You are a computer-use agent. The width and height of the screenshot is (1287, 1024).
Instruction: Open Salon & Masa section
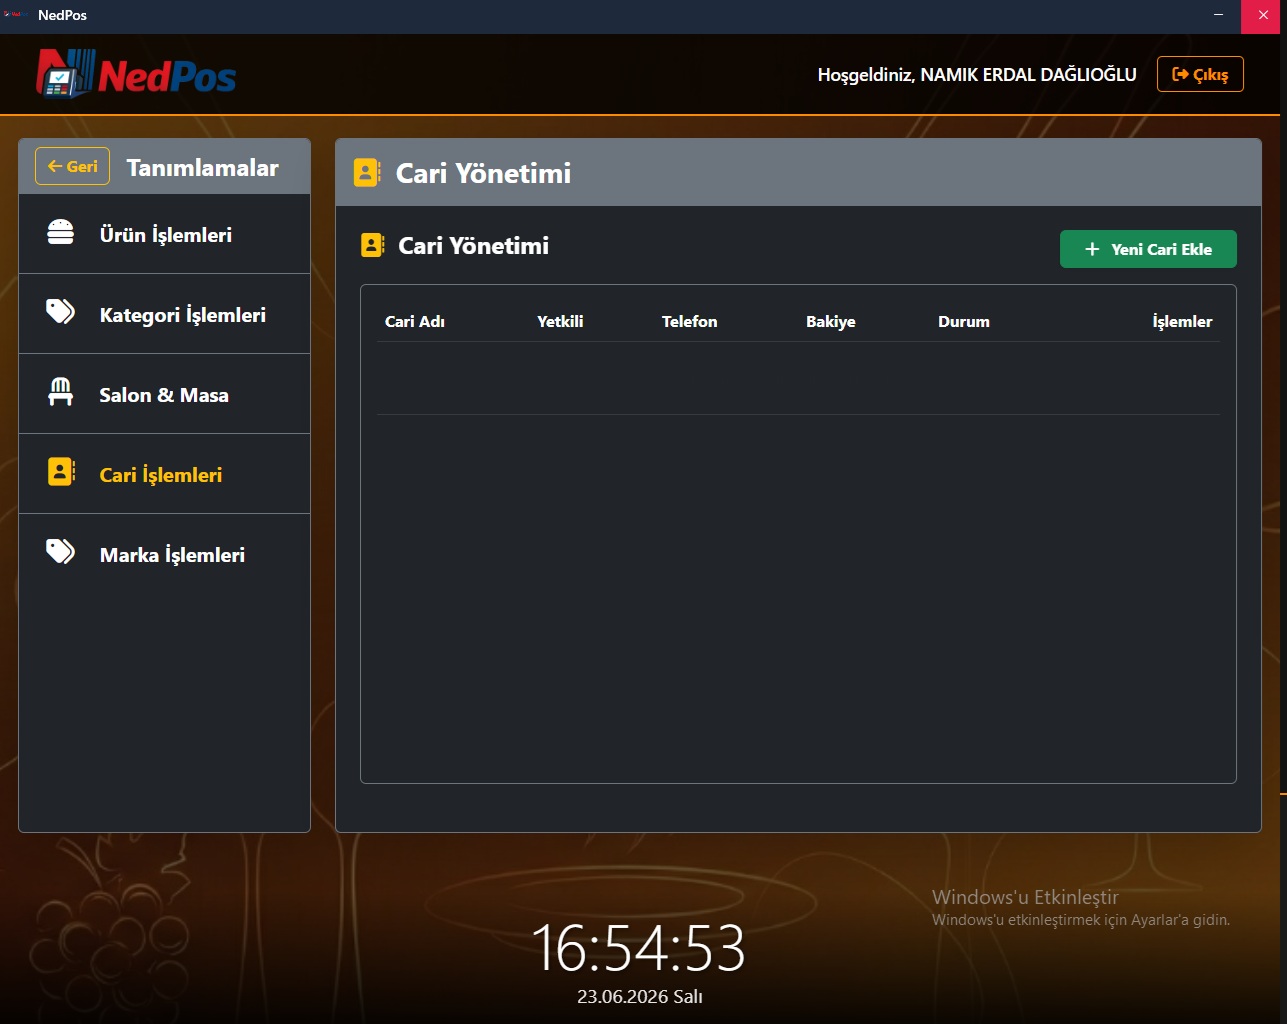coord(164,394)
